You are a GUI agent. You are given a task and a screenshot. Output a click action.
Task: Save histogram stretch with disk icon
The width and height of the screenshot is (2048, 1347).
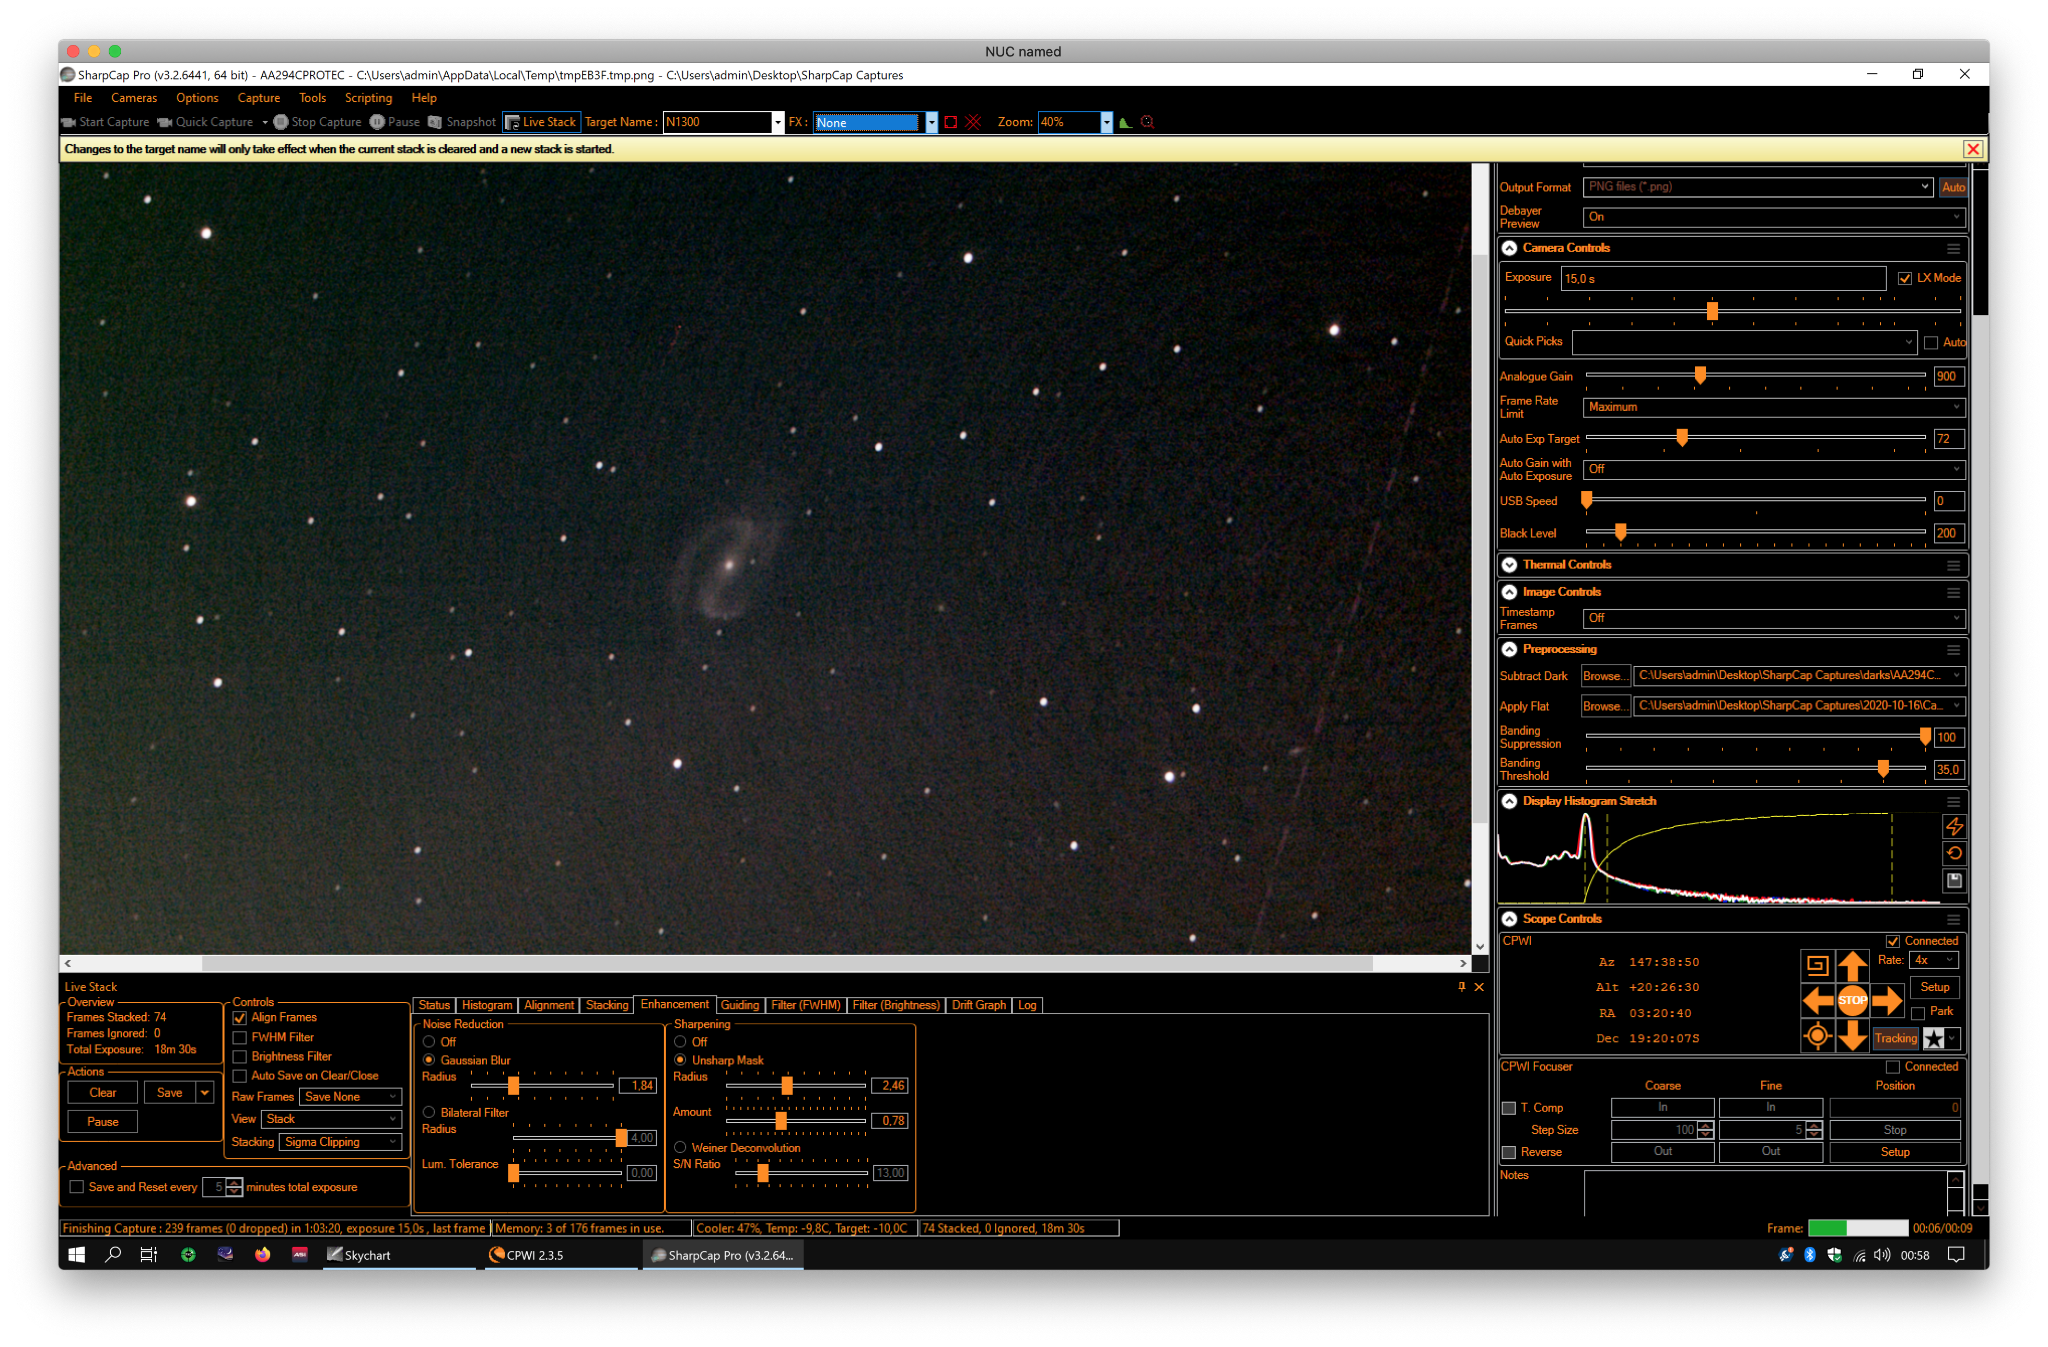(1954, 881)
